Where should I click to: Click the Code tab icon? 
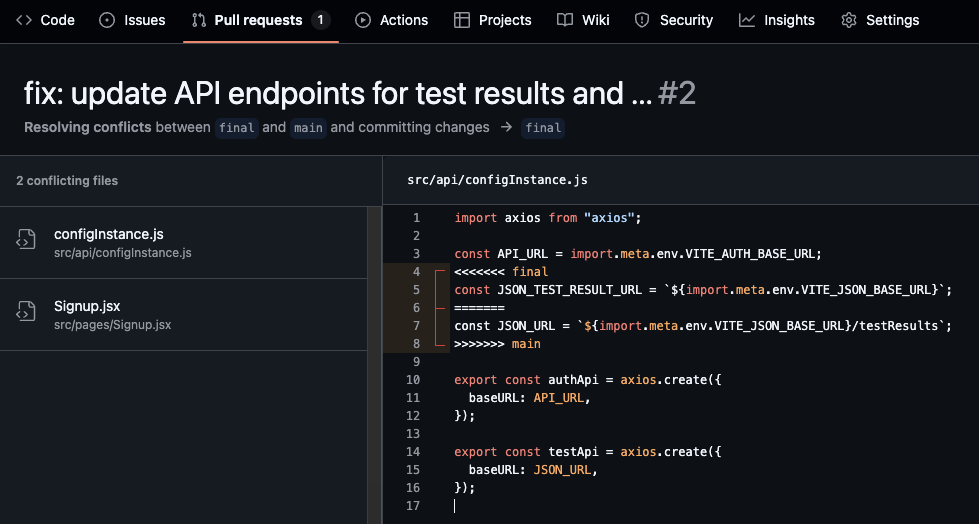[24, 20]
